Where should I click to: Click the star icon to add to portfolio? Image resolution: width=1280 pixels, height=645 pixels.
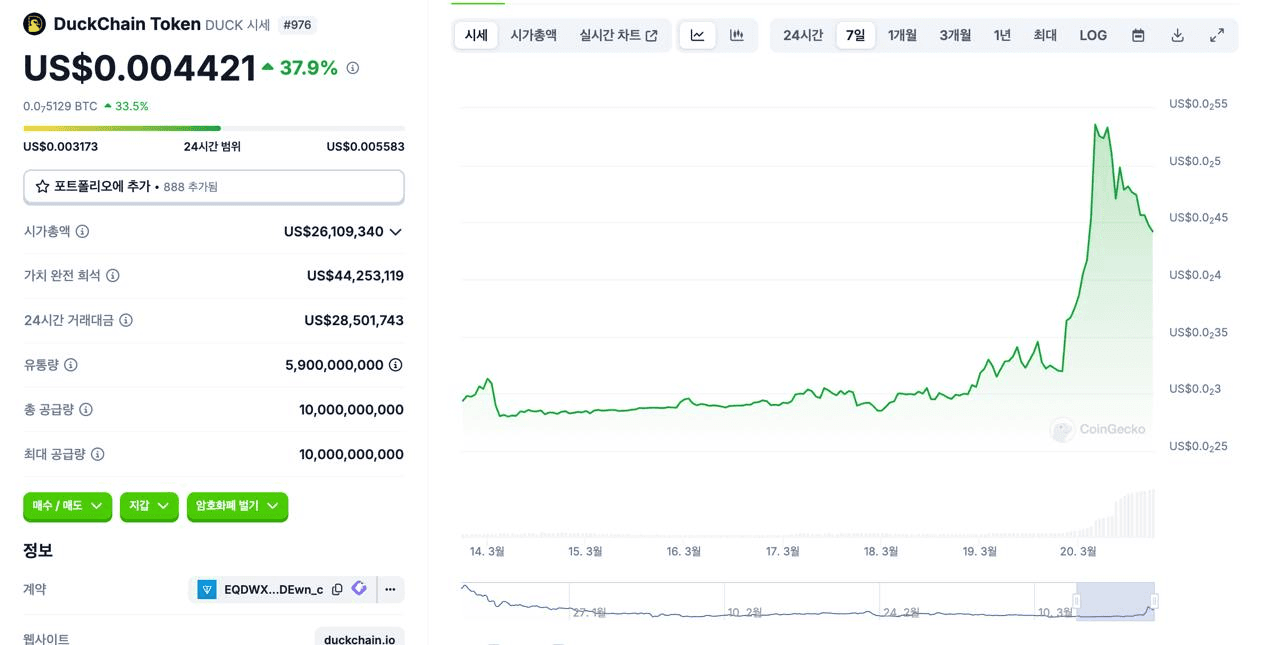point(41,186)
